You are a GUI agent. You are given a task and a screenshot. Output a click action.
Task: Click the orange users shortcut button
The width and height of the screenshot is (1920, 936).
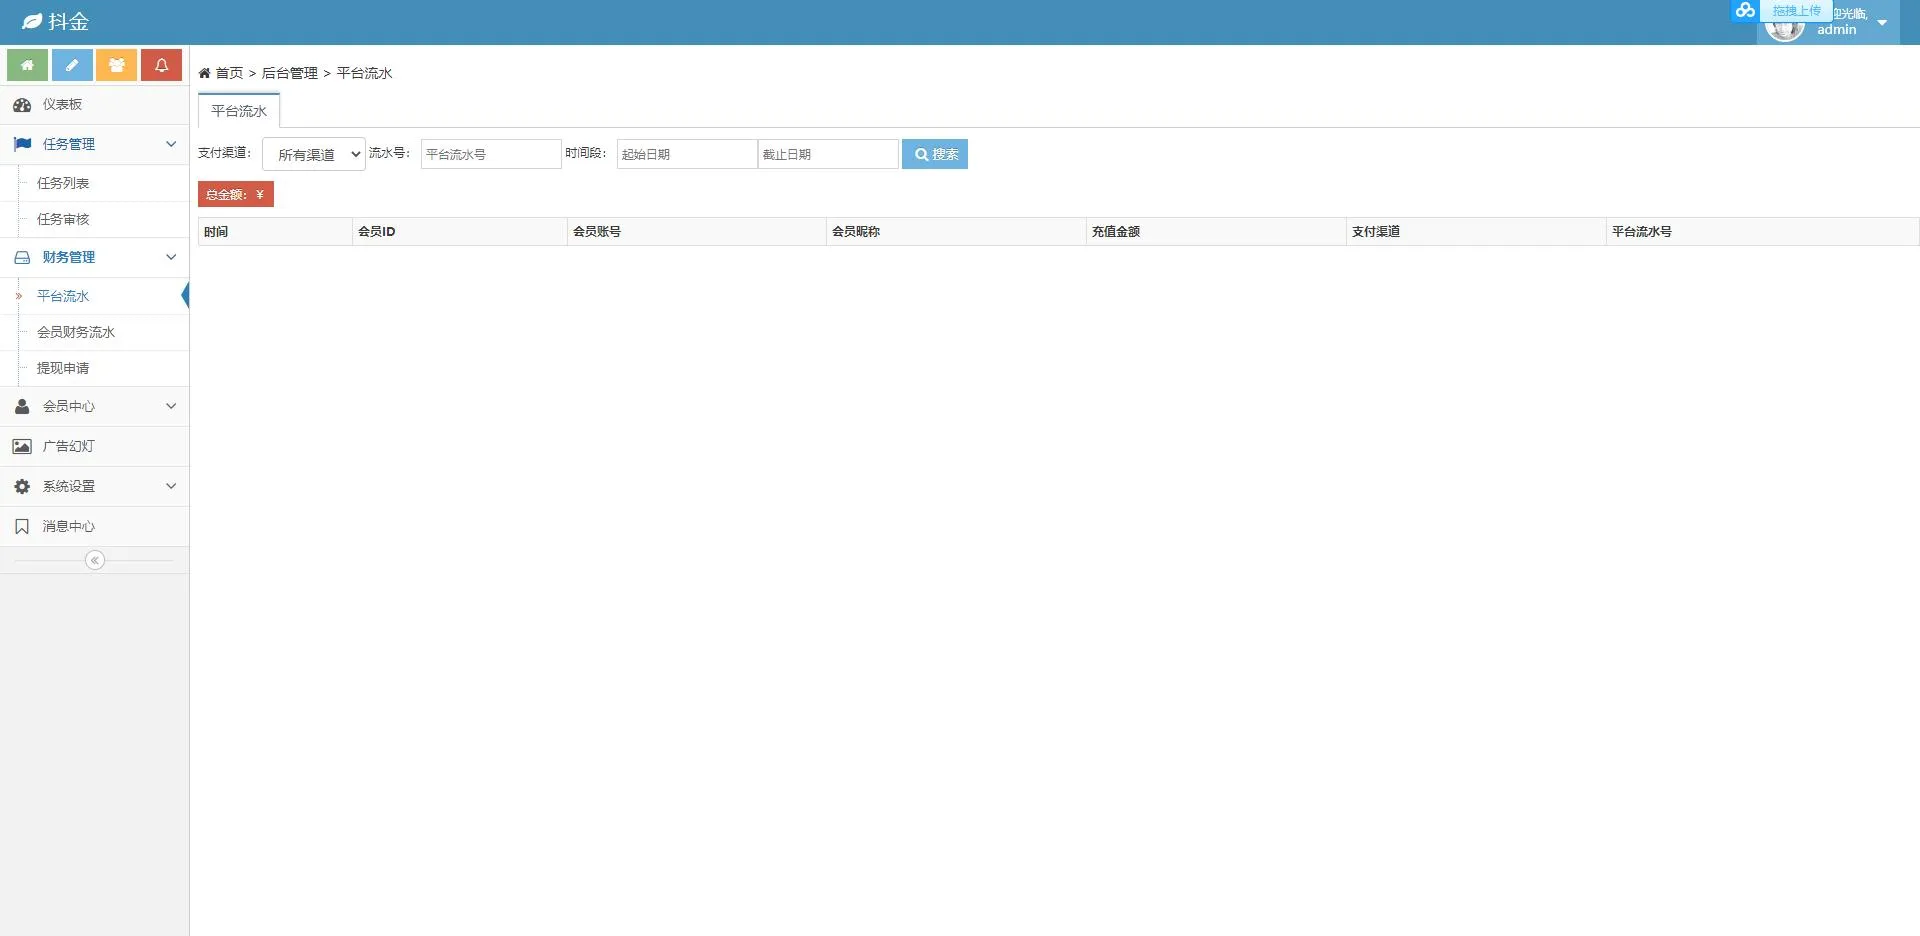[x=117, y=65]
